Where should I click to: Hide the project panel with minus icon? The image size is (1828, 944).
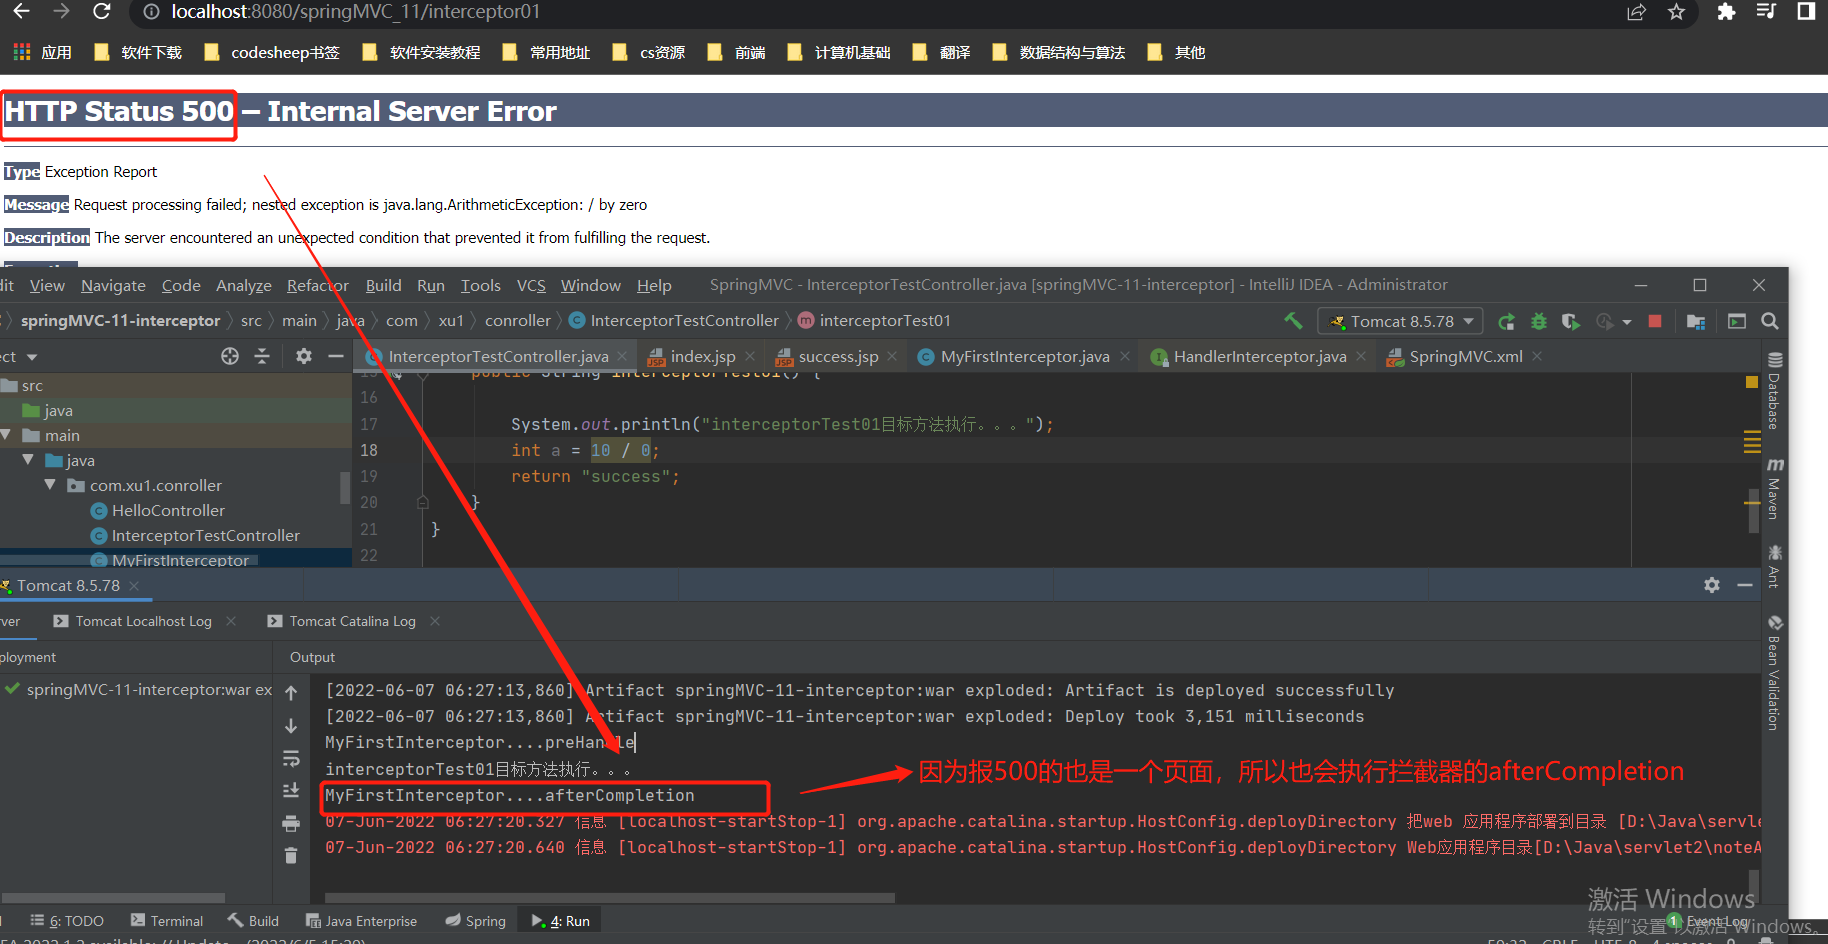336,356
